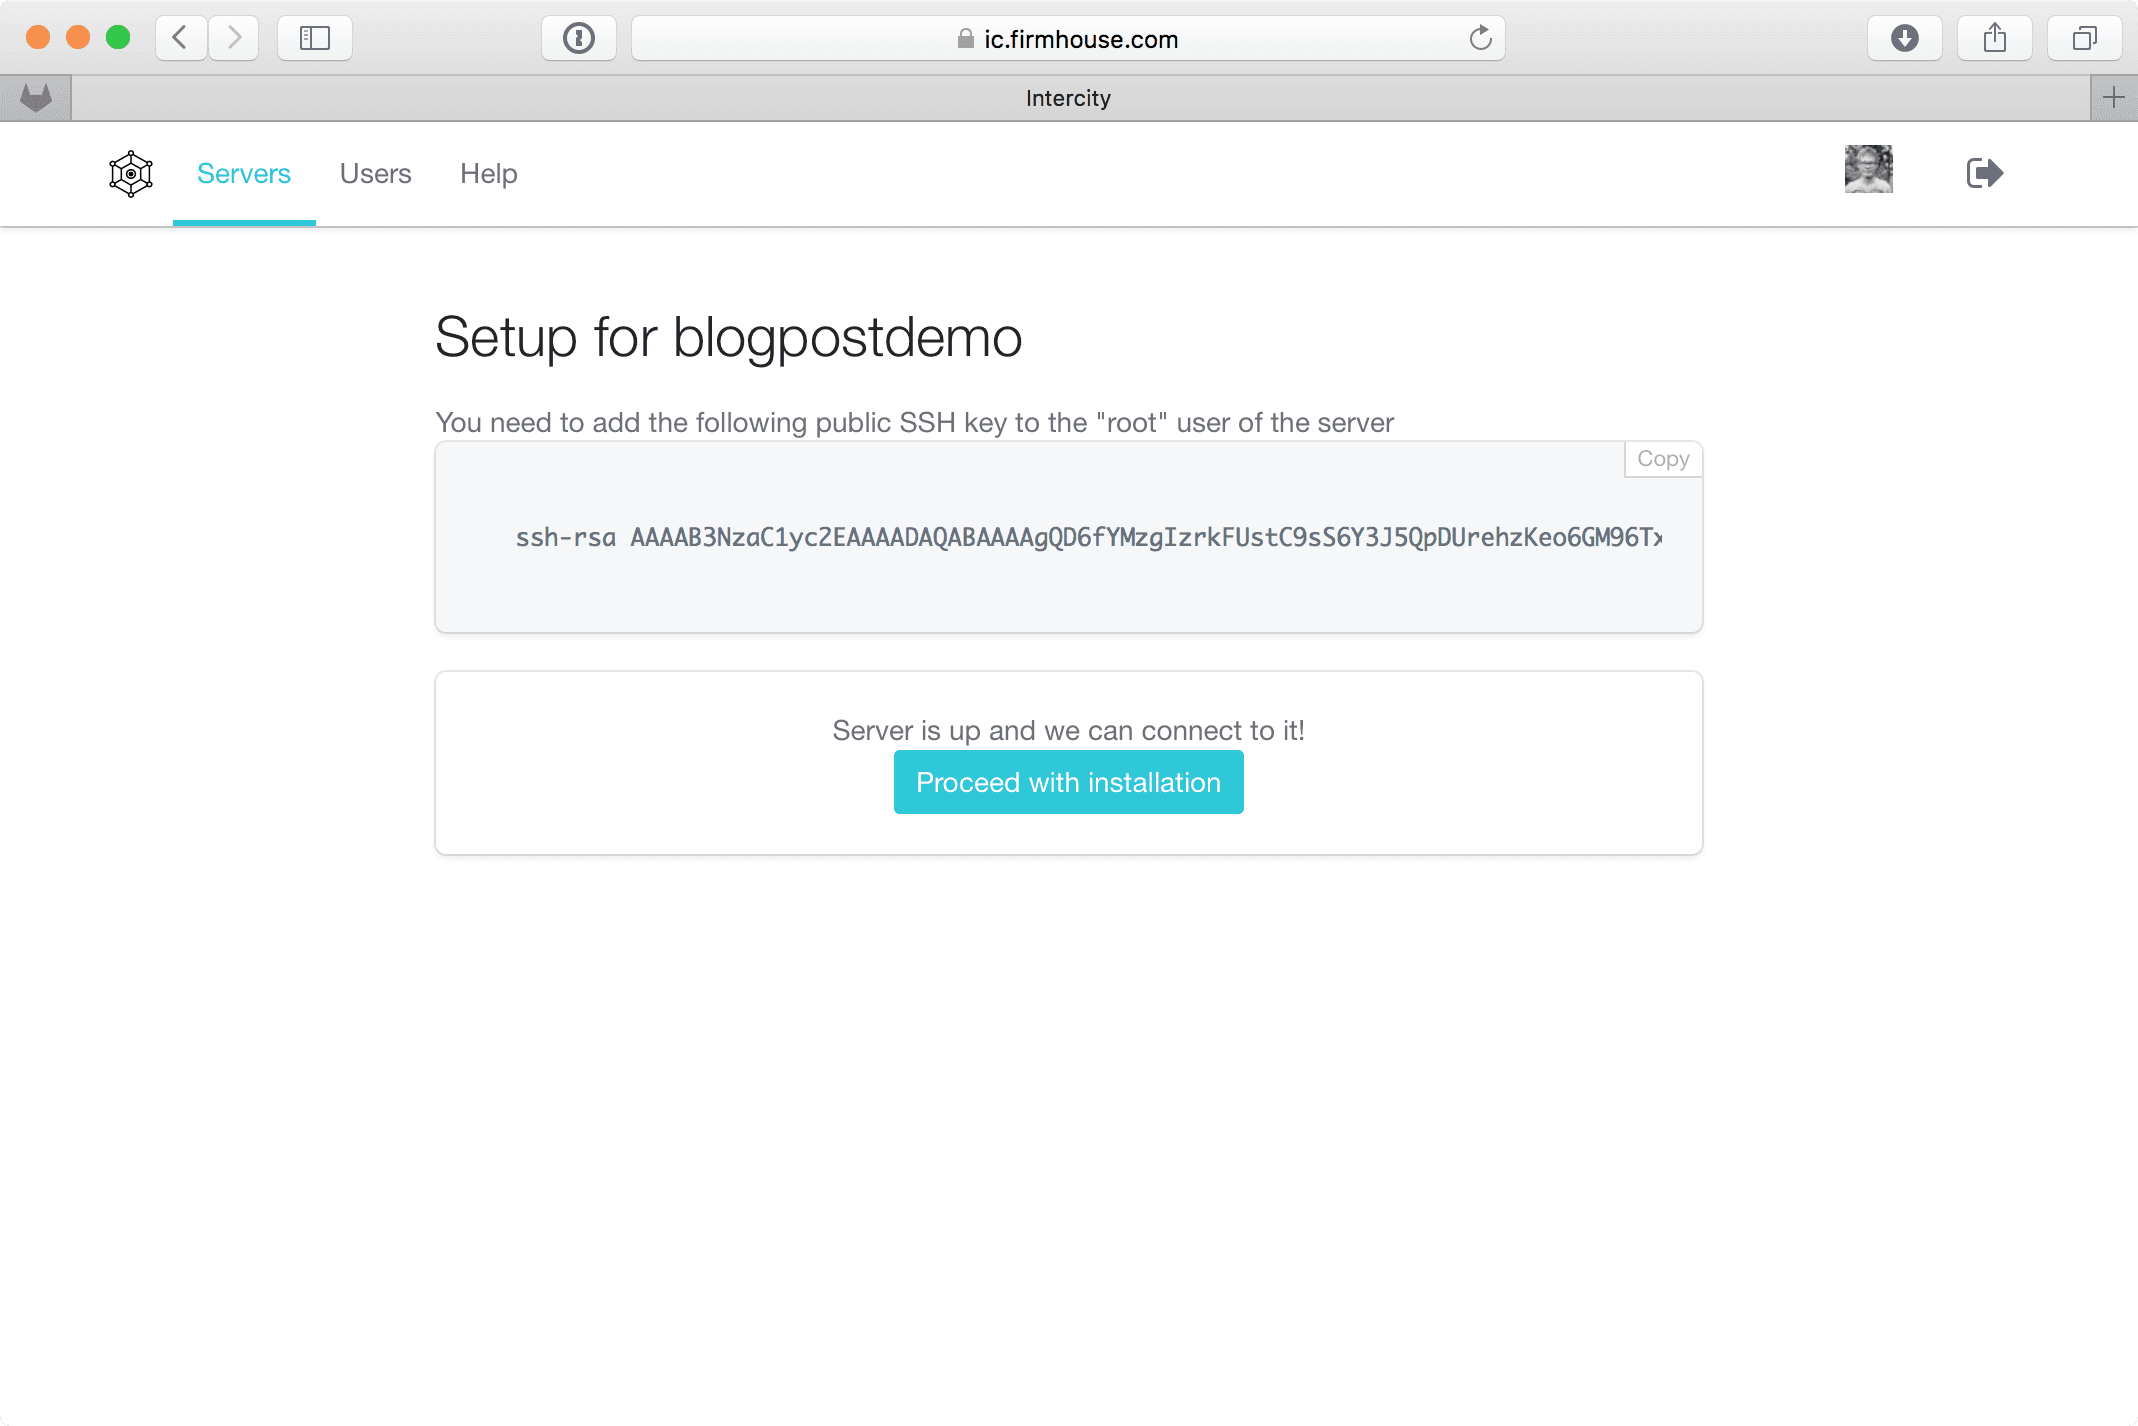Screen dimensions: 2138x1426
Task: Open the Safari downloads icon
Action: pos(1904,38)
